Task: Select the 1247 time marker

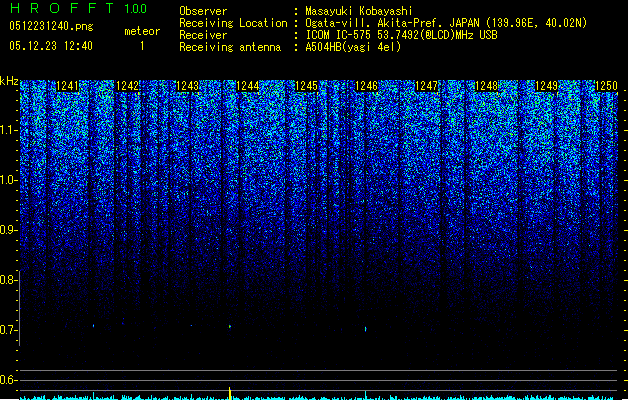Action: pyautogui.click(x=426, y=86)
